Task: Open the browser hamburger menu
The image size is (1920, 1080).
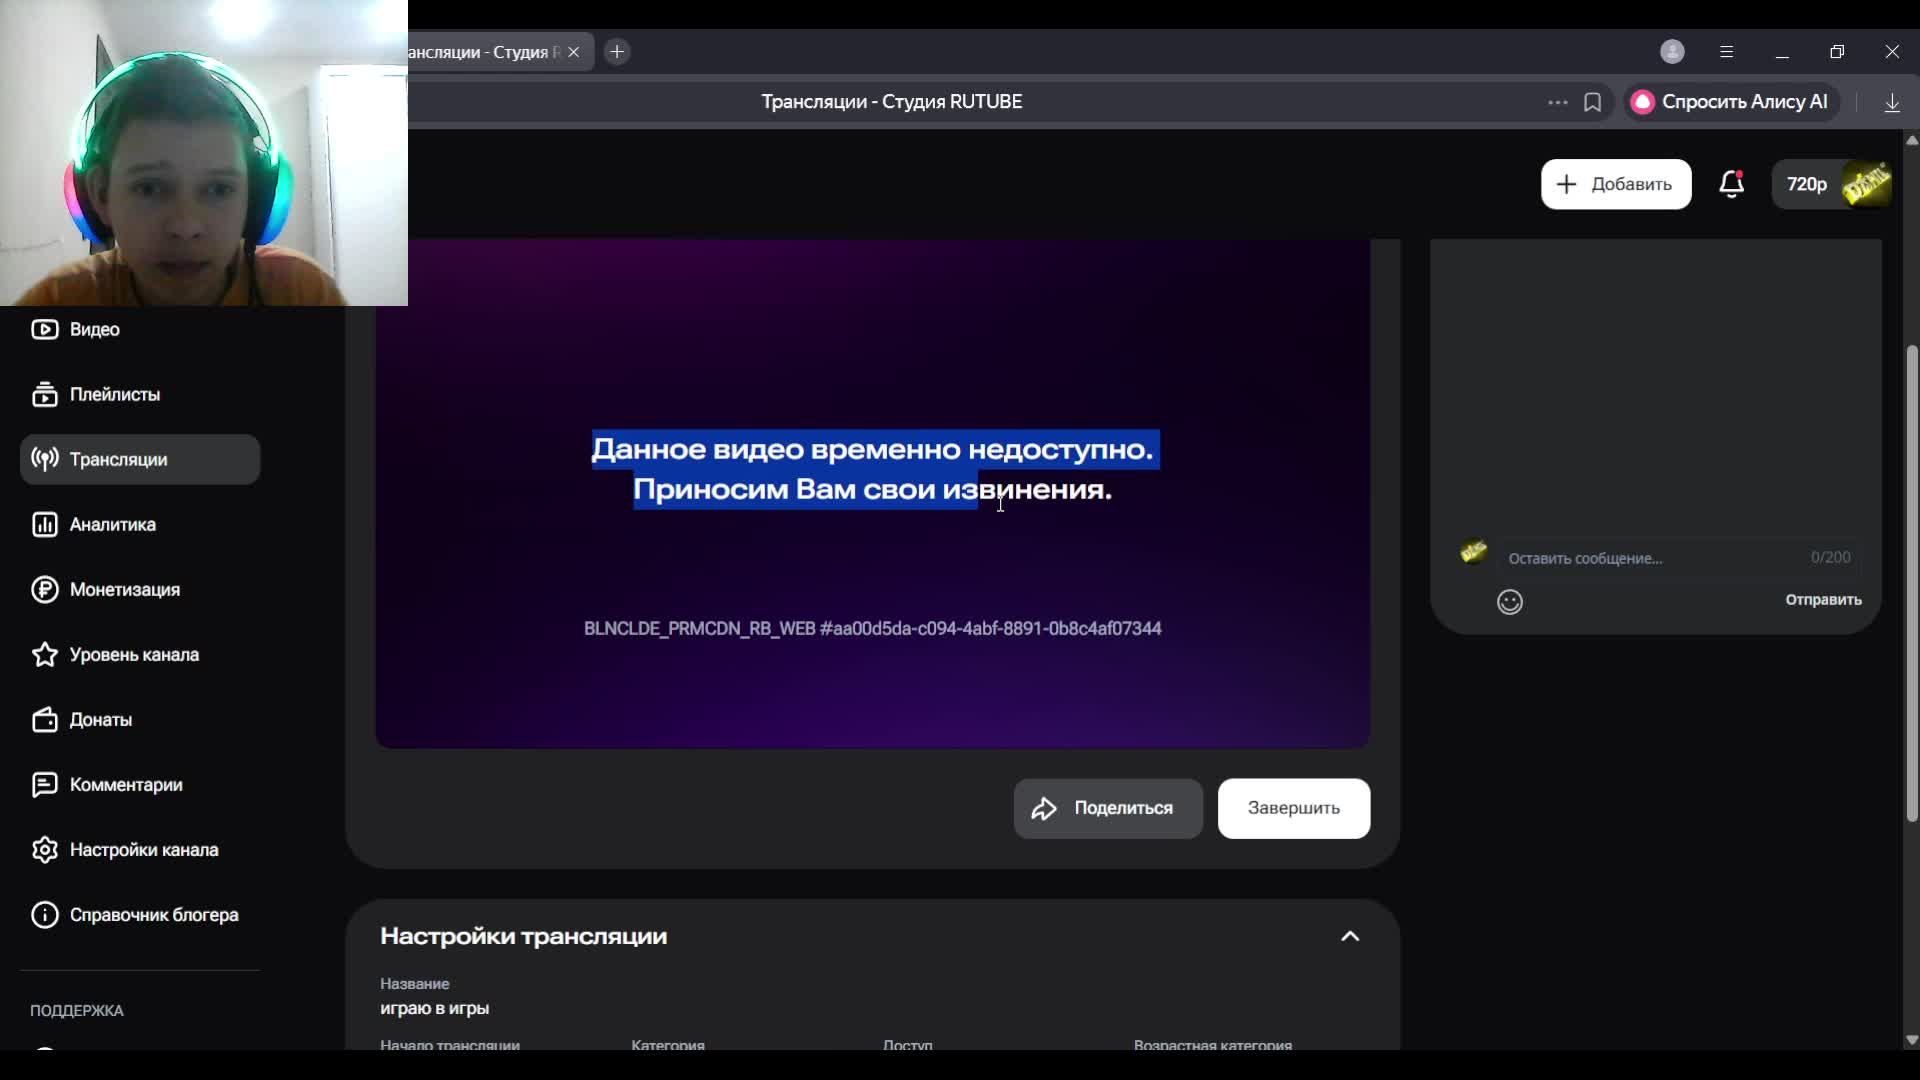Action: point(1727,52)
